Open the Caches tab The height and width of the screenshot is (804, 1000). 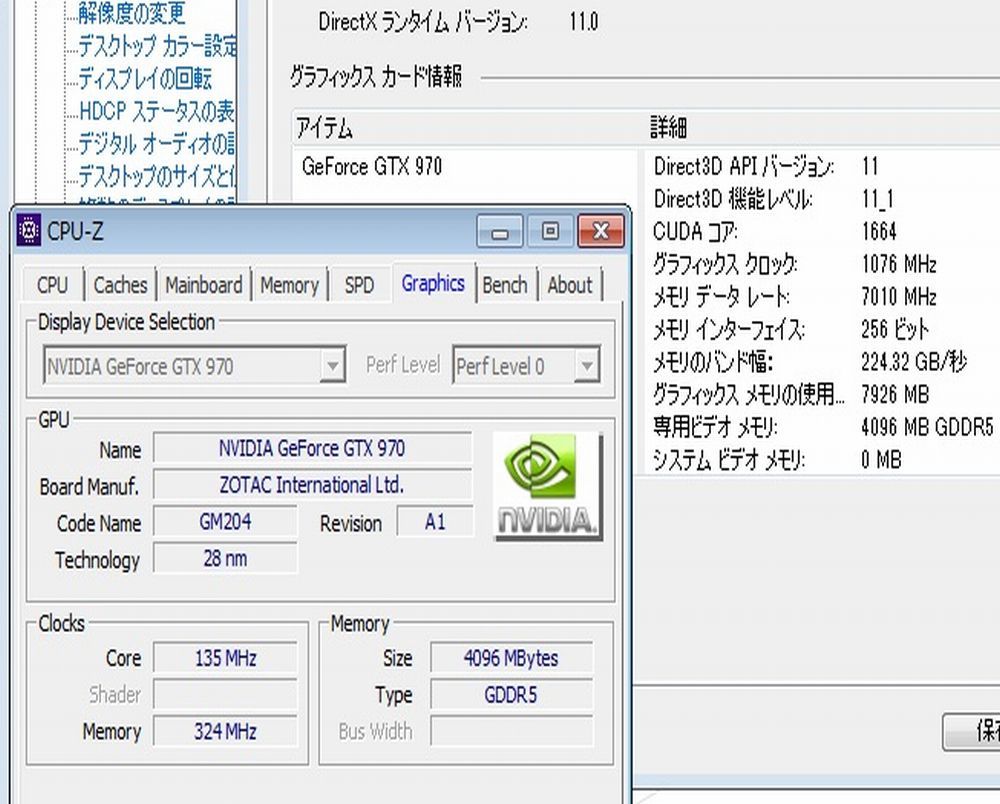tap(120, 285)
